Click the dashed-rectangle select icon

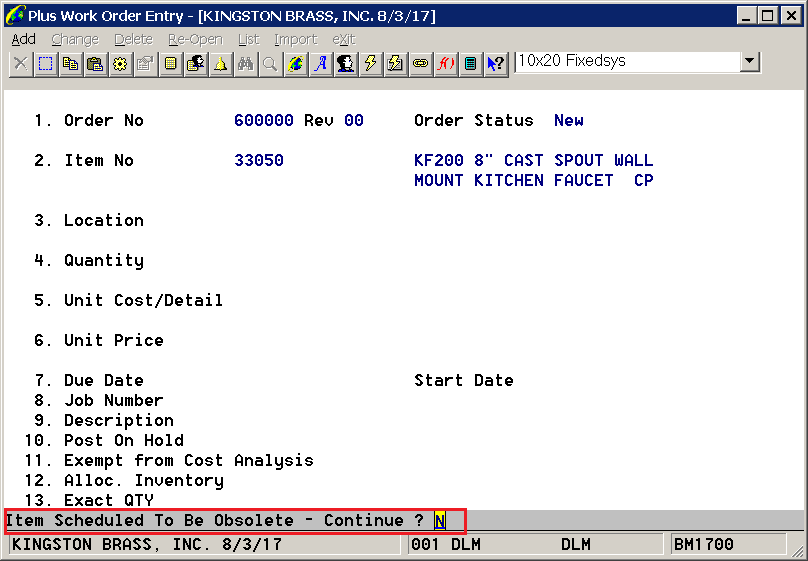[45, 64]
